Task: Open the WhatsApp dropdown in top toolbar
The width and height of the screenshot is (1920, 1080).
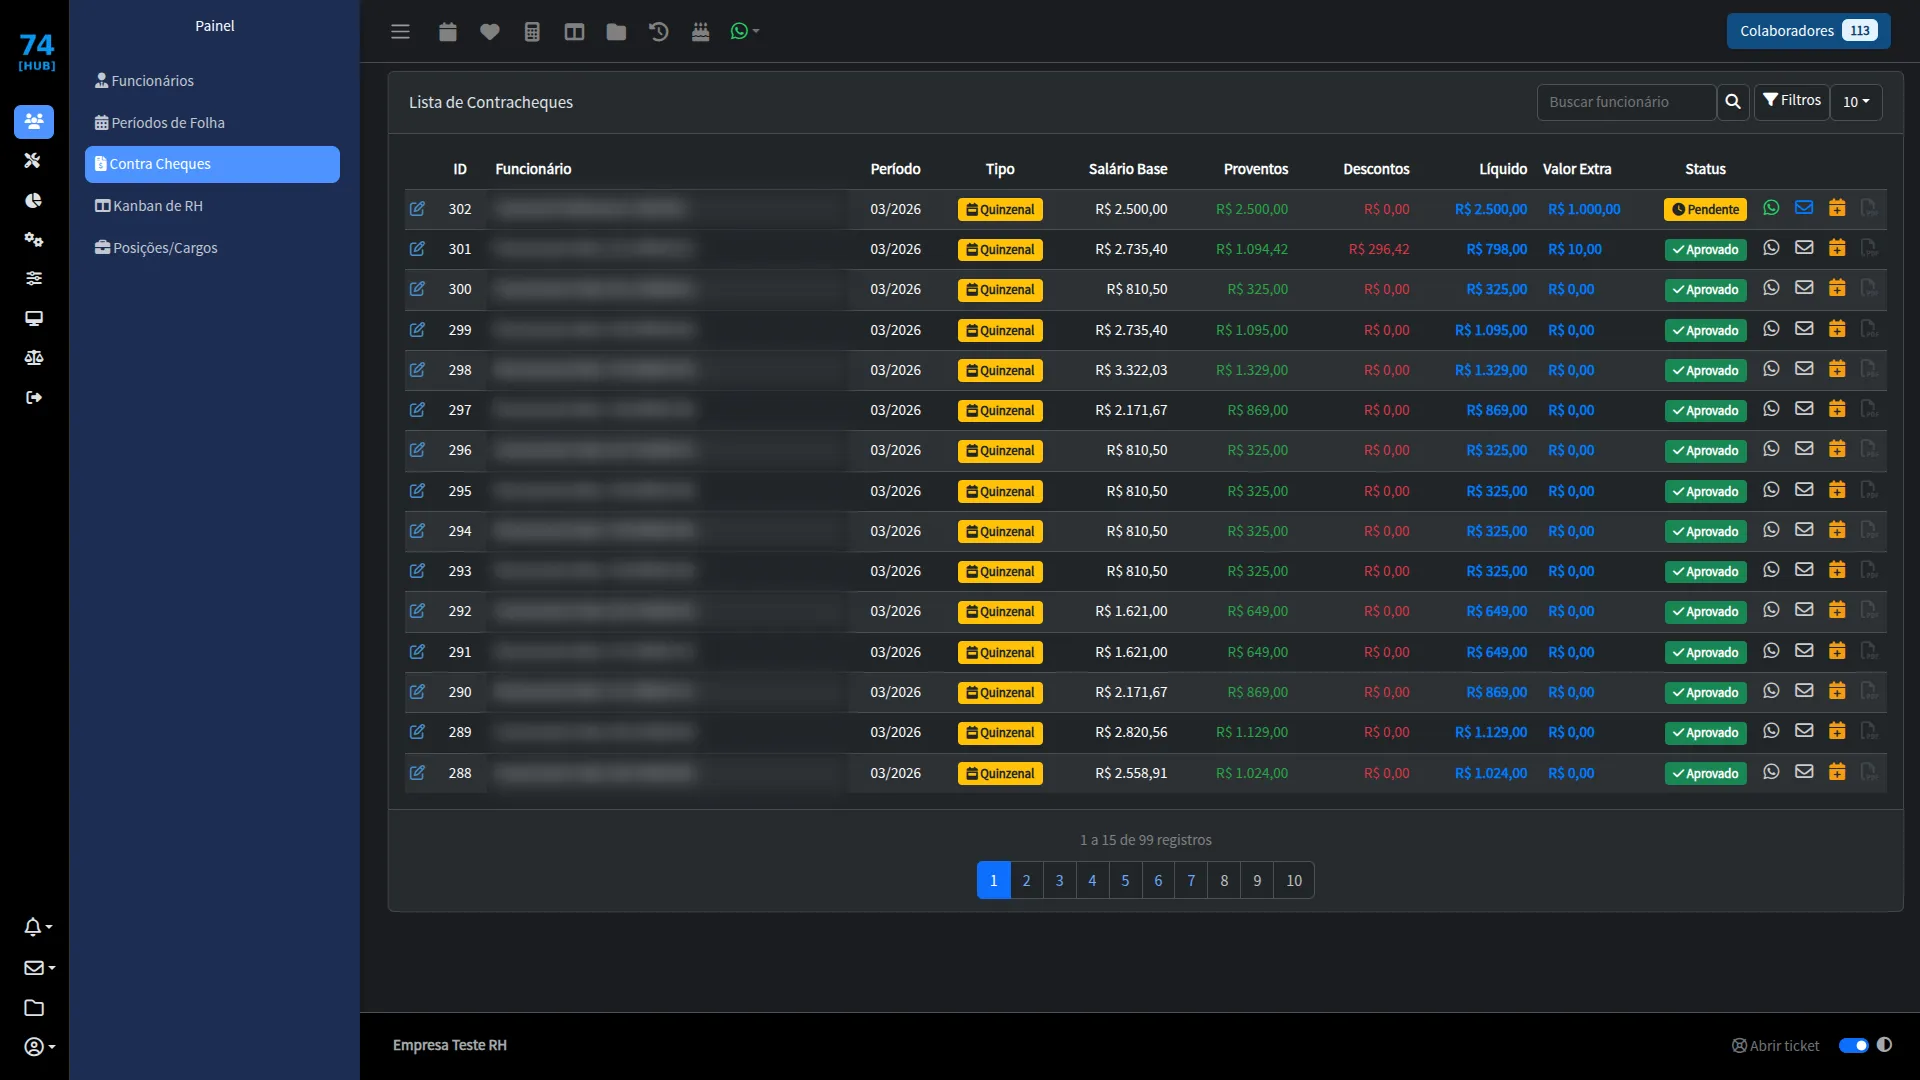Action: [745, 32]
